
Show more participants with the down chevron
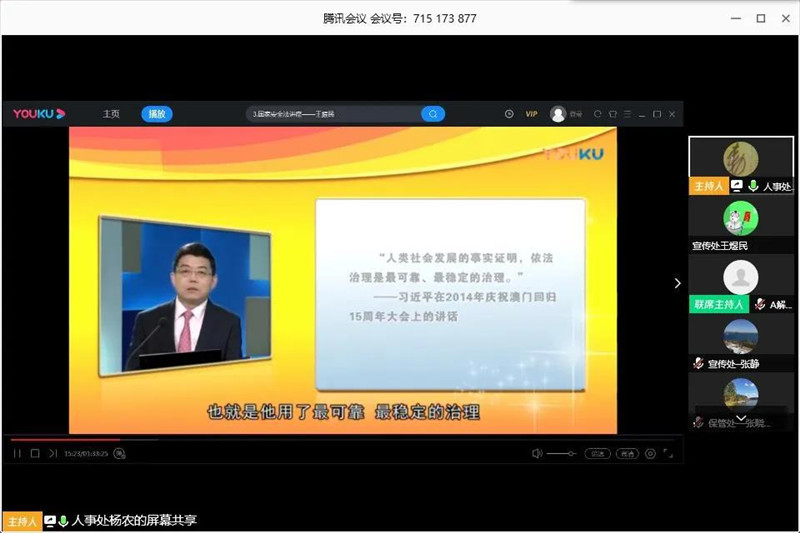point(741,418)
